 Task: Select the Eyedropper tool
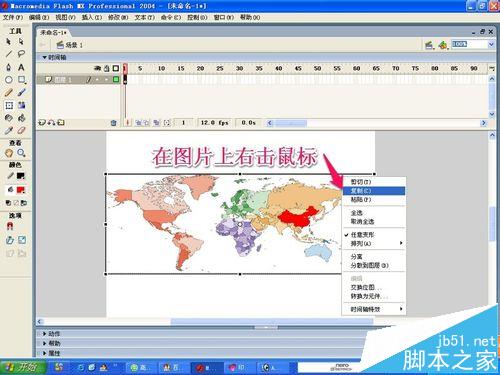click(9, 130)
